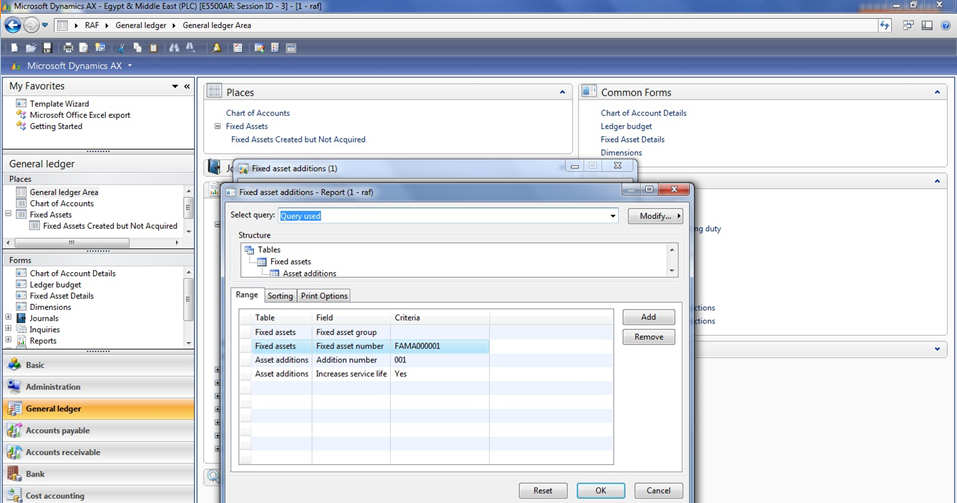Collapse the Common Forms section
The height and width of the screenshot is (503, 957).
point(937,92)
